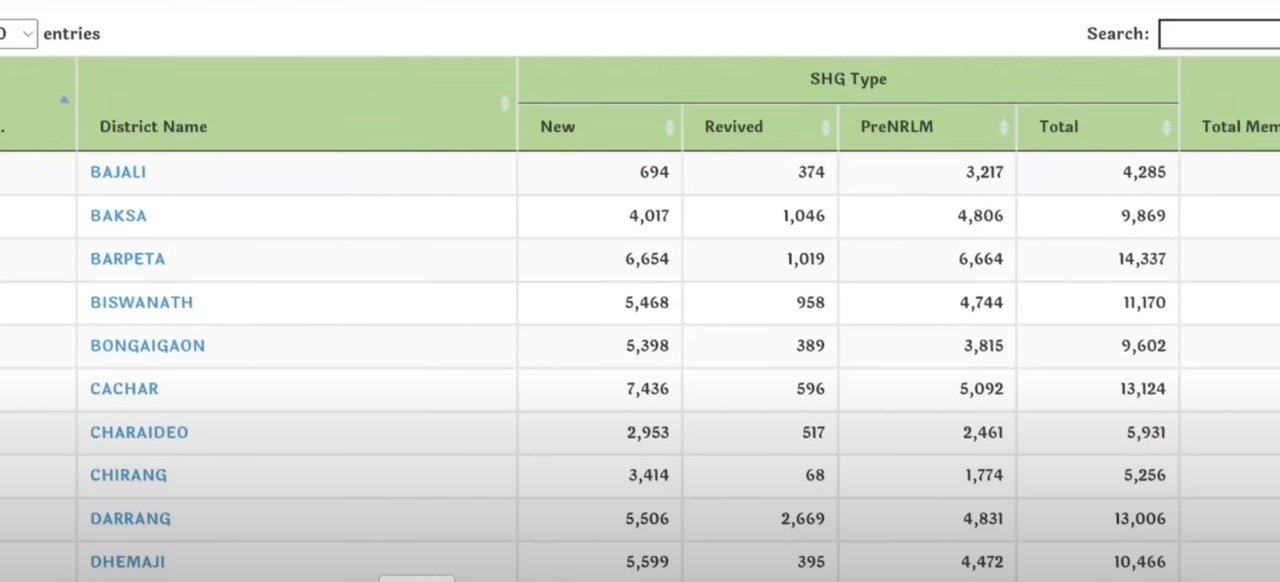Open the entries-per-page dropdown

[x=18, y=34]
